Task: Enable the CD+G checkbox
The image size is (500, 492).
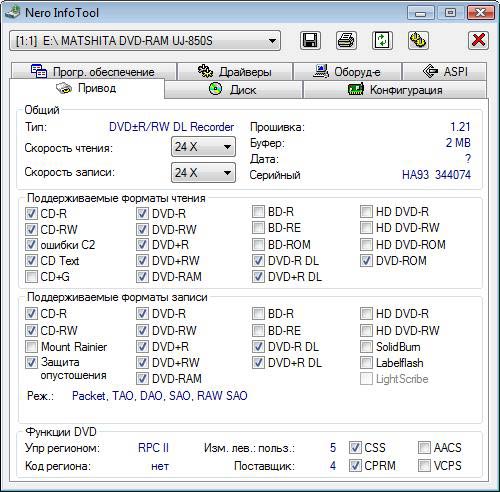Action: [x=31, y=277]
